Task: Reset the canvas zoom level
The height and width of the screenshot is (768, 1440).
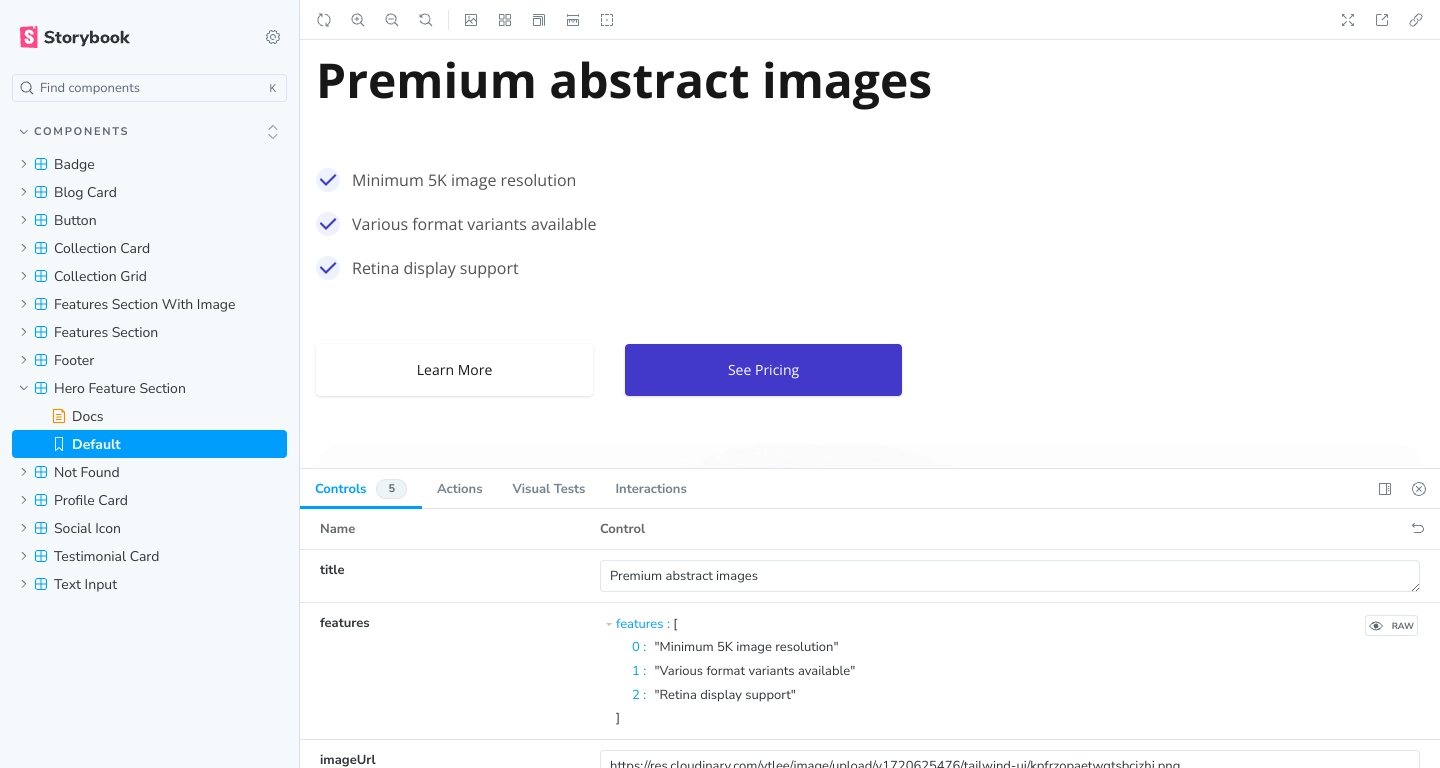Action: pyautogui.click(x=426, y=20)
